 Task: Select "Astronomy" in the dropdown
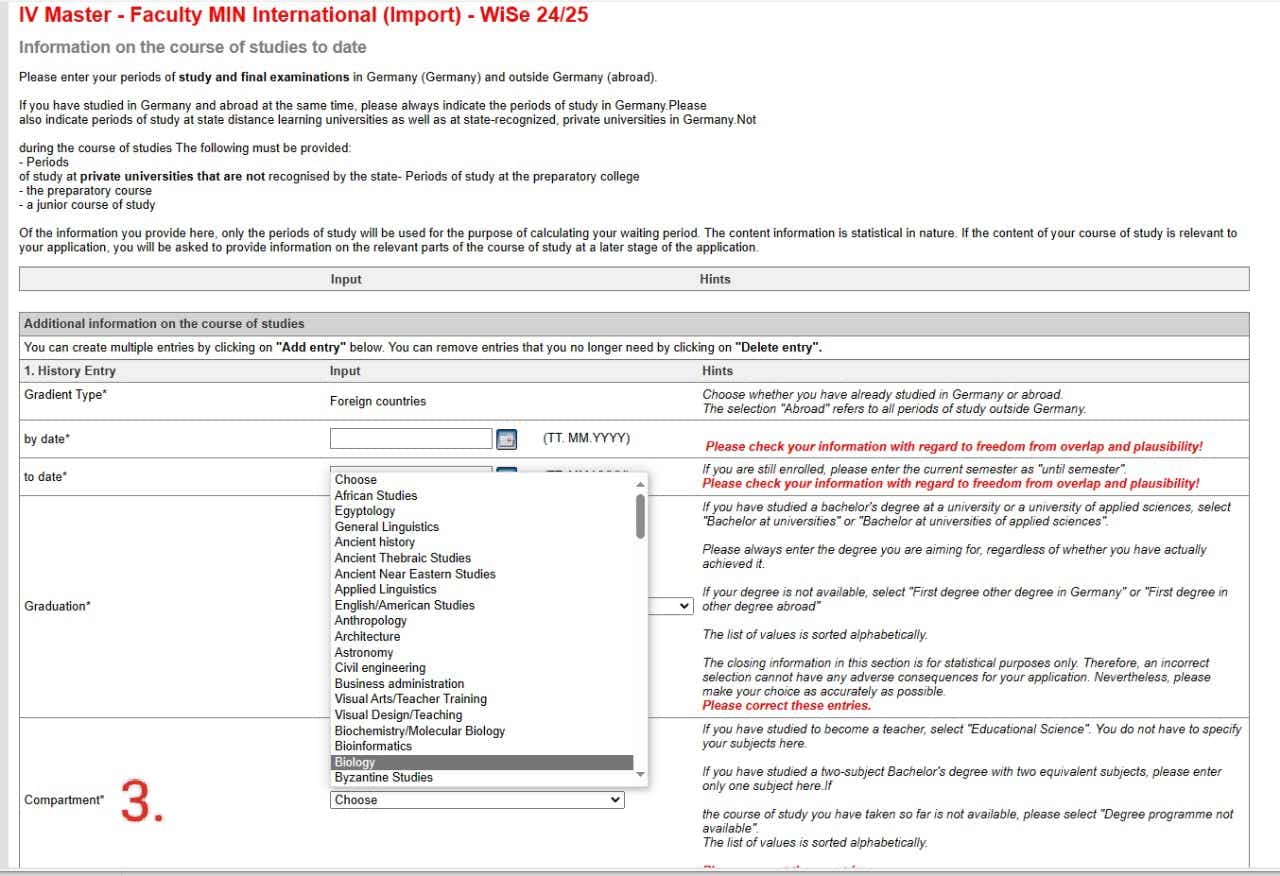[x=363, y=652]
